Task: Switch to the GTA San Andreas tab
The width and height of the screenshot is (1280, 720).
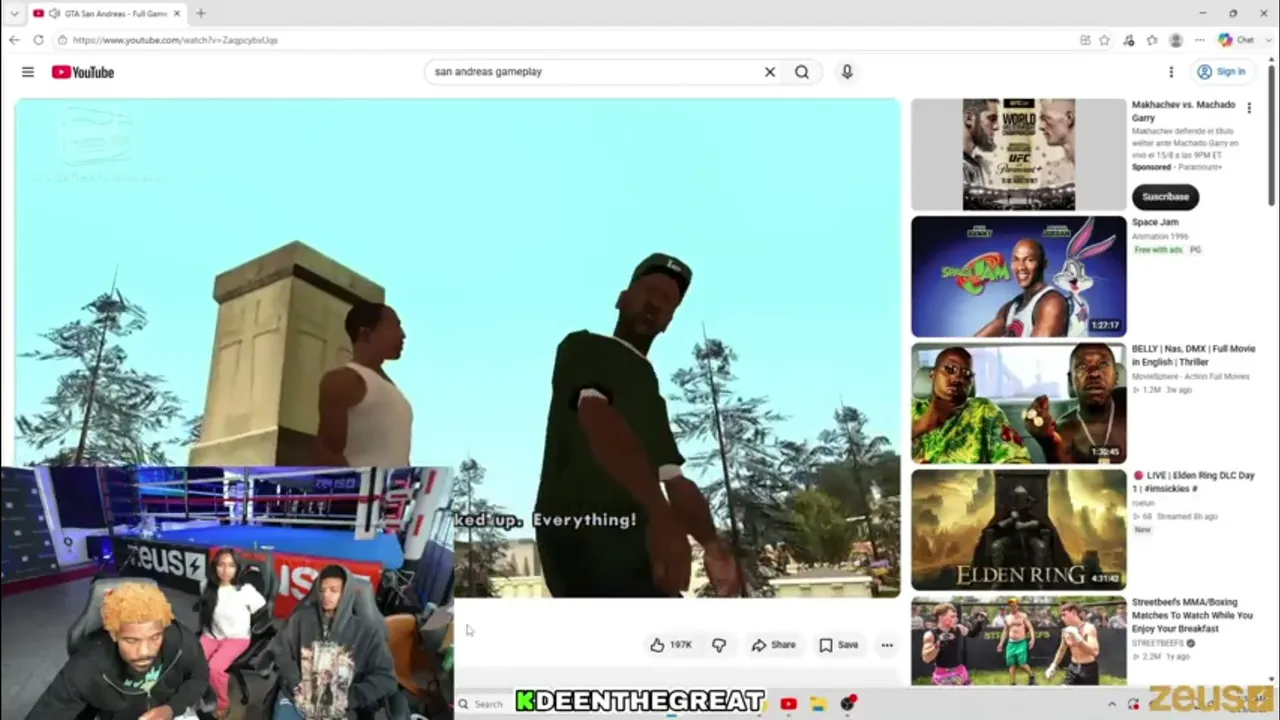Action: coord(107,13)
